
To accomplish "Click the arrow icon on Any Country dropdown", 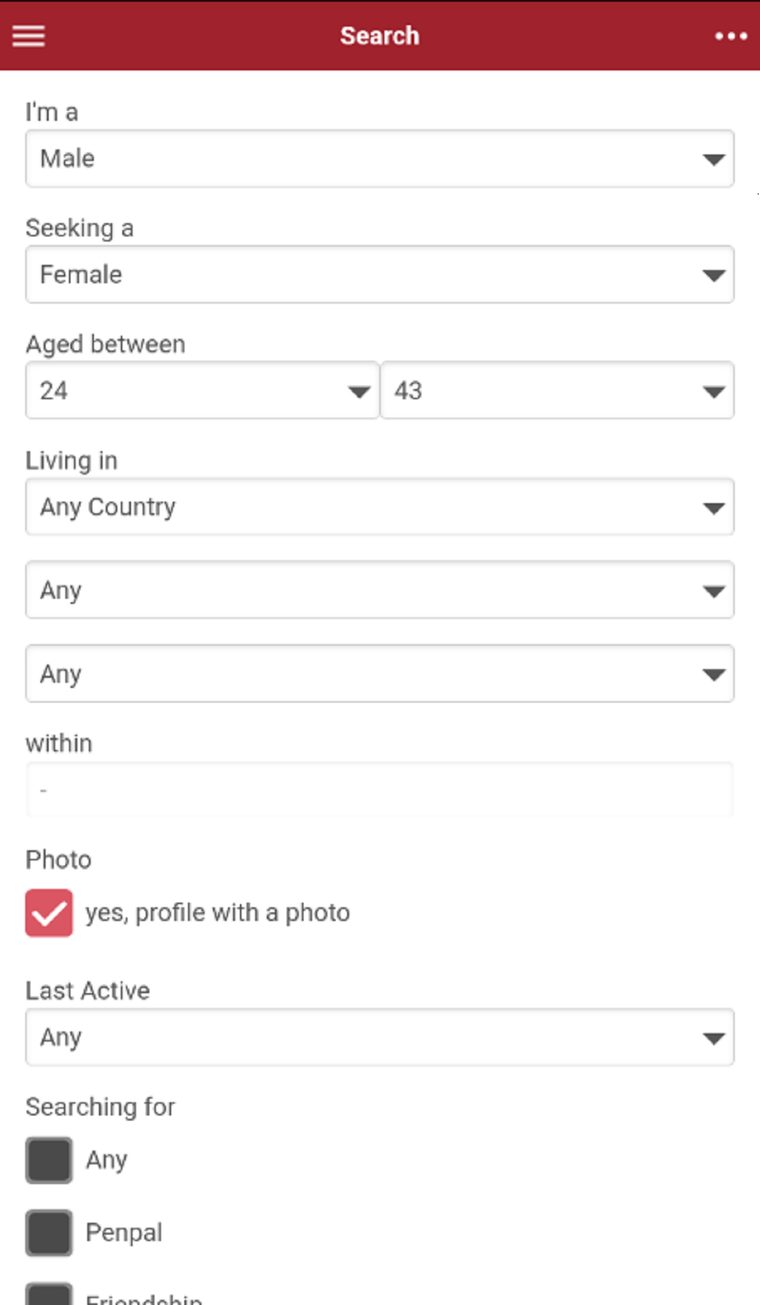I will 713,508.
